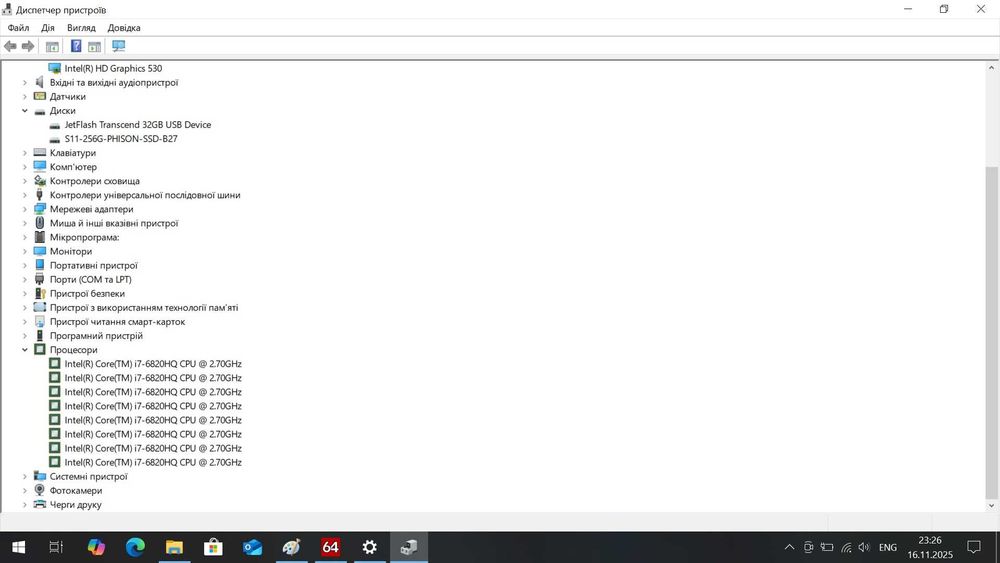
Task: Open the Файл menu
Action: 18,27
